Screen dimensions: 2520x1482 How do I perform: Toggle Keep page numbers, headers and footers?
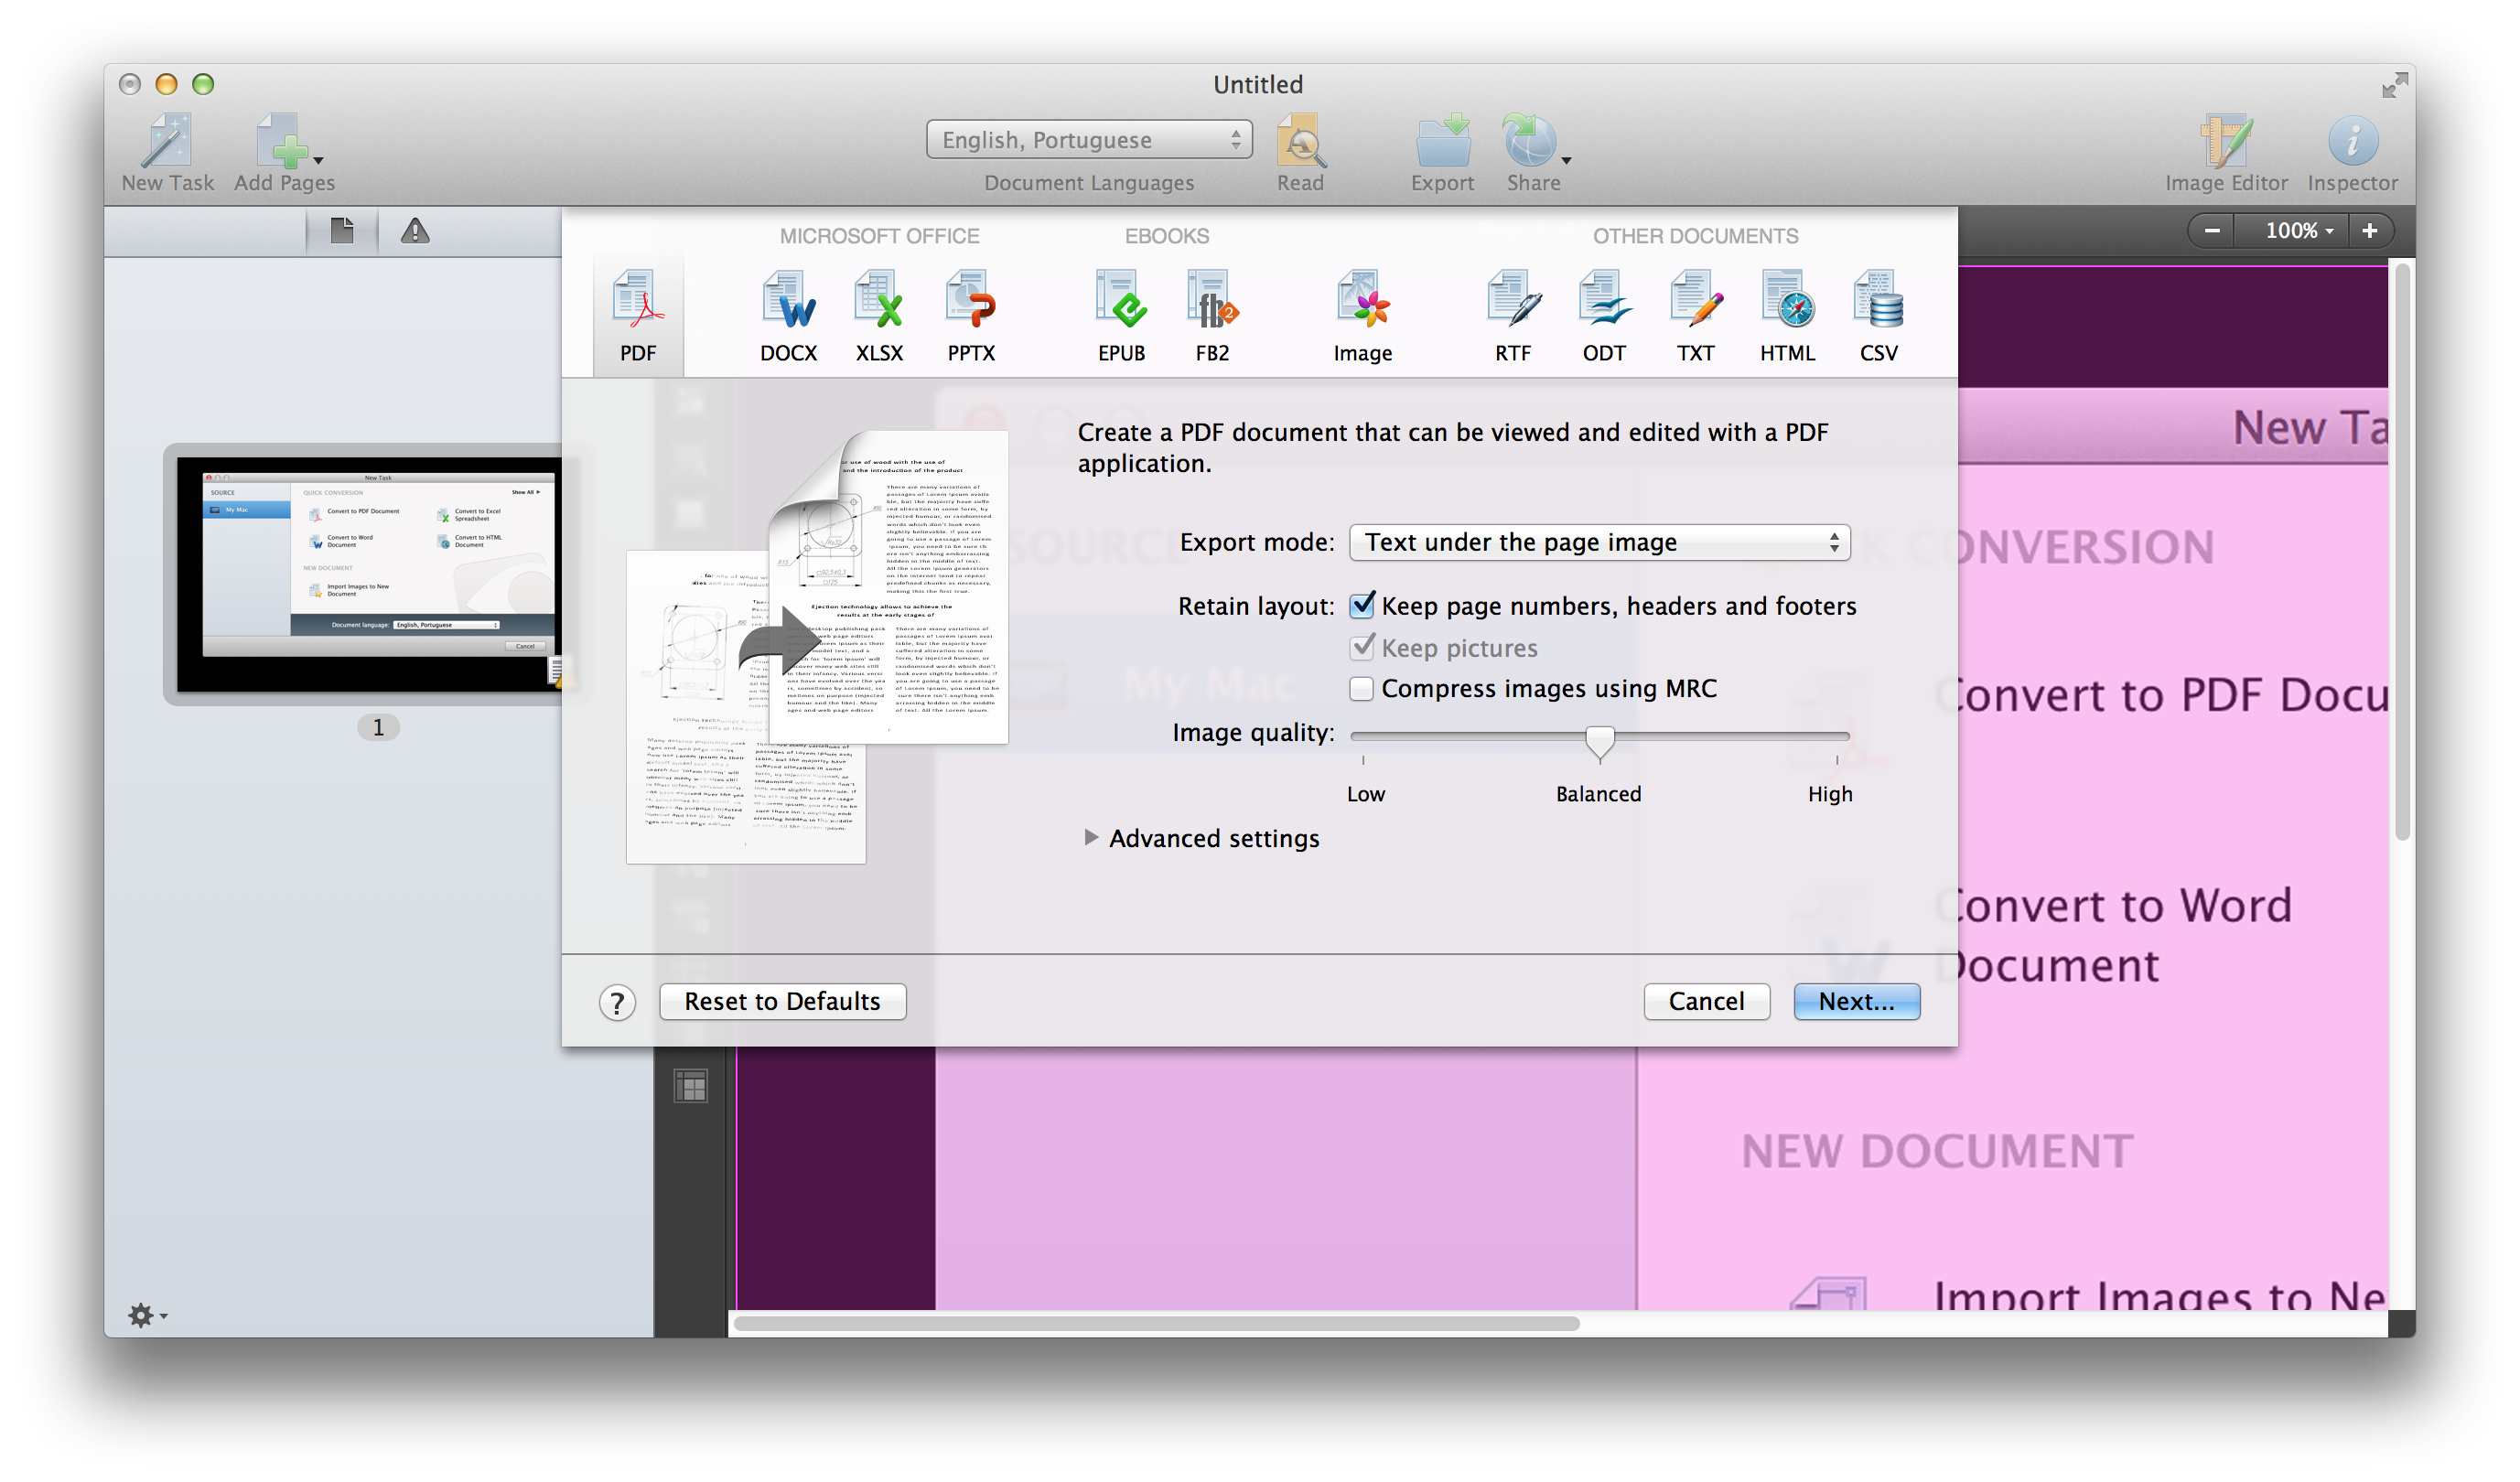pyautogui.click(x=1362, y=605)
